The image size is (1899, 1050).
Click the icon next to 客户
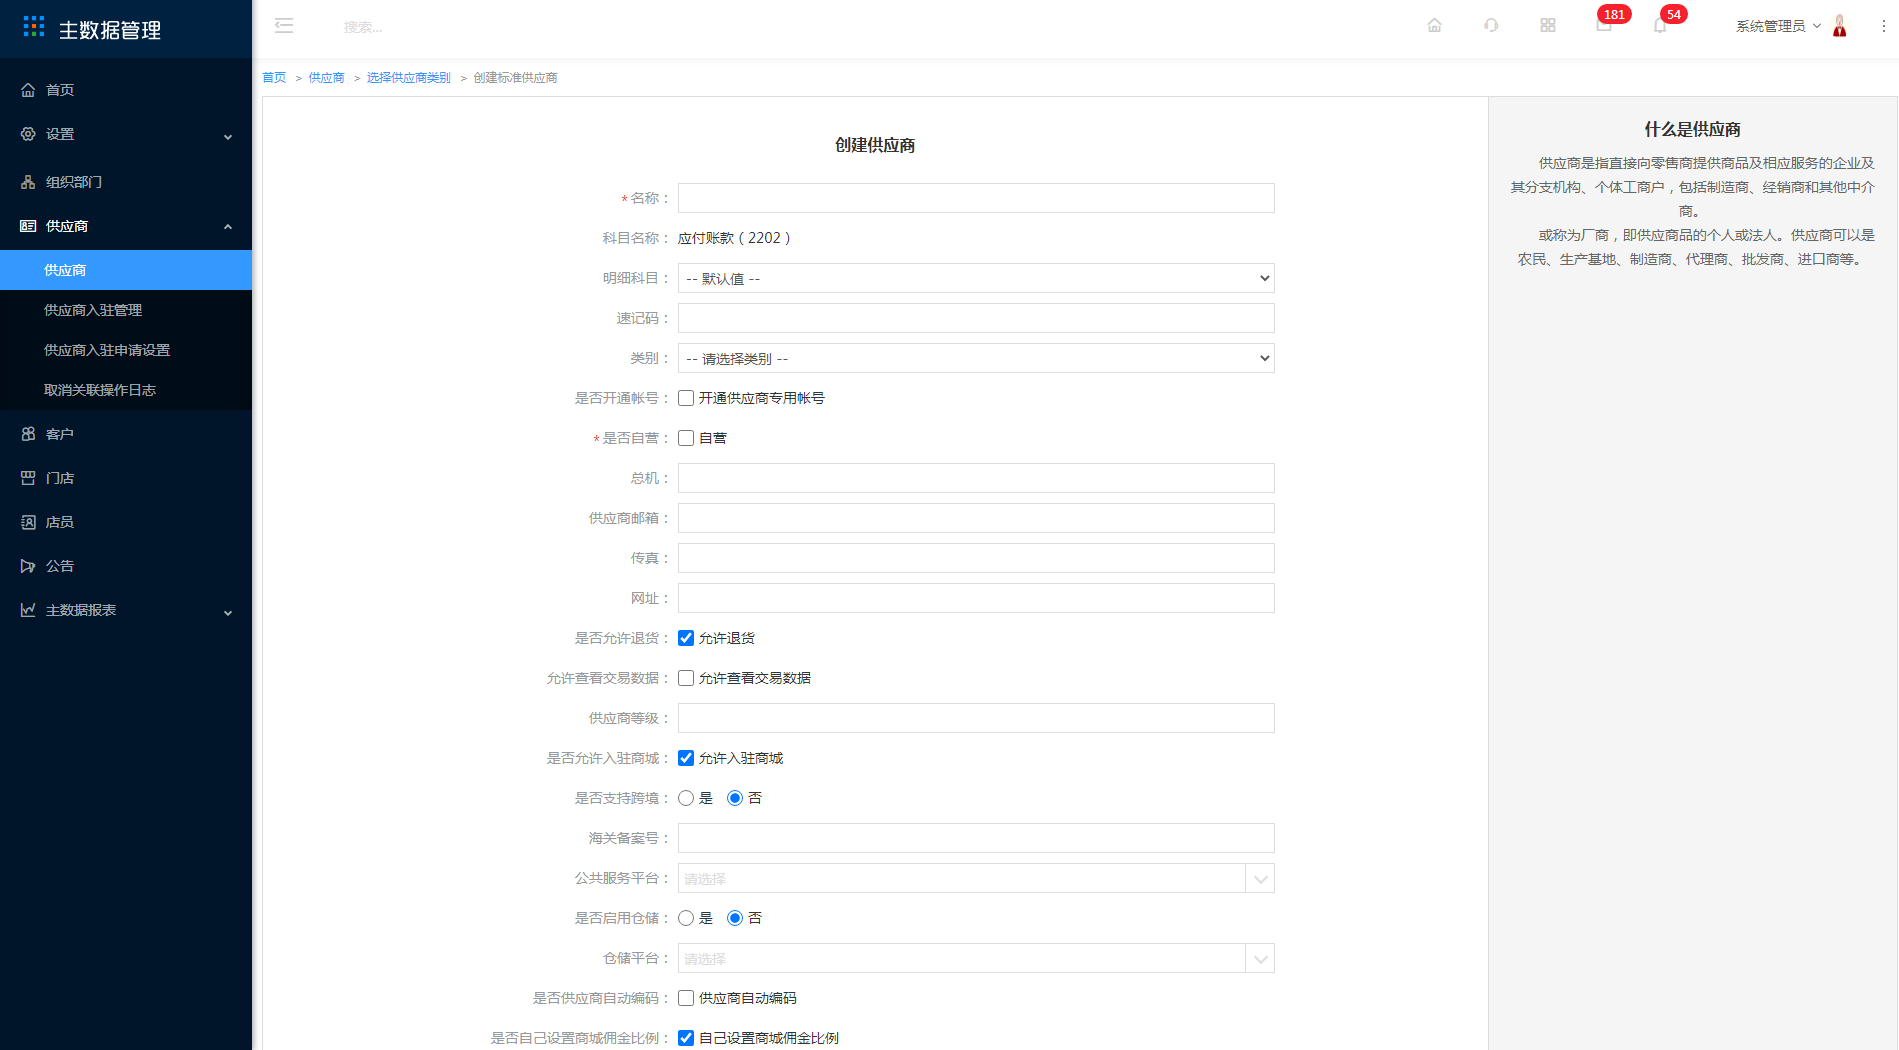(x=28, y=434)
